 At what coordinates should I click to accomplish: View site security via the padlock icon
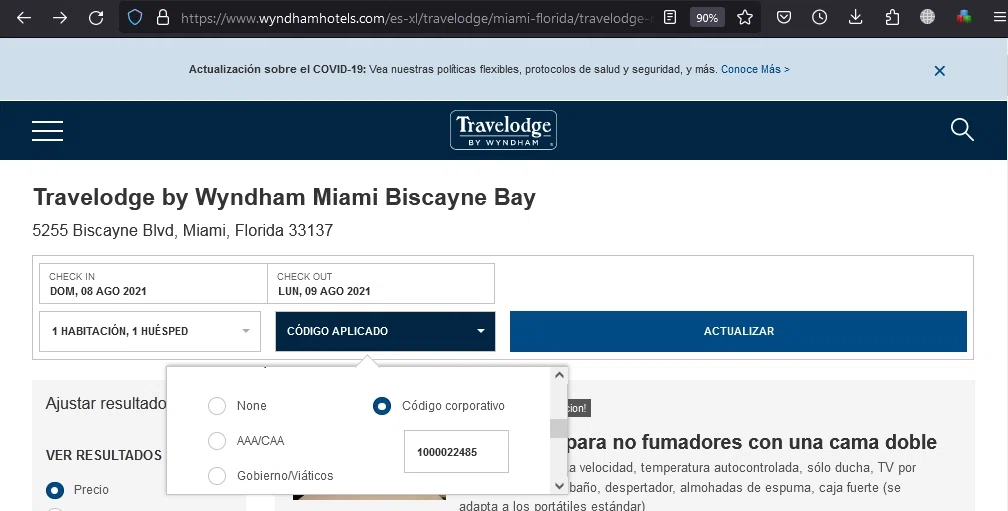click(x=163, y=17)
